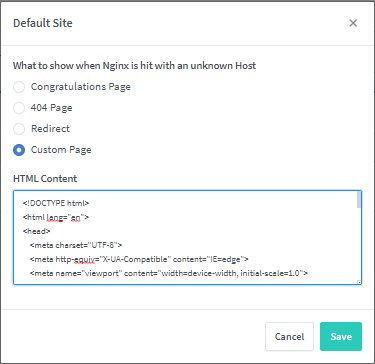Click the '<head>' line in the editor
This screenshot has width=375, height=364.
[x=36, y=231]
